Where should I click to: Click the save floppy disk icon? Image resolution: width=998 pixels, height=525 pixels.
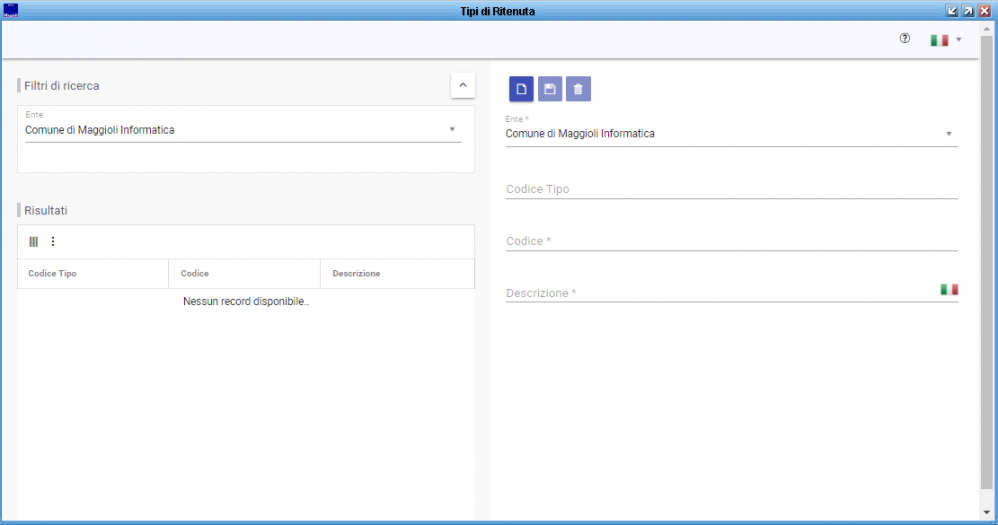(550, 89)
